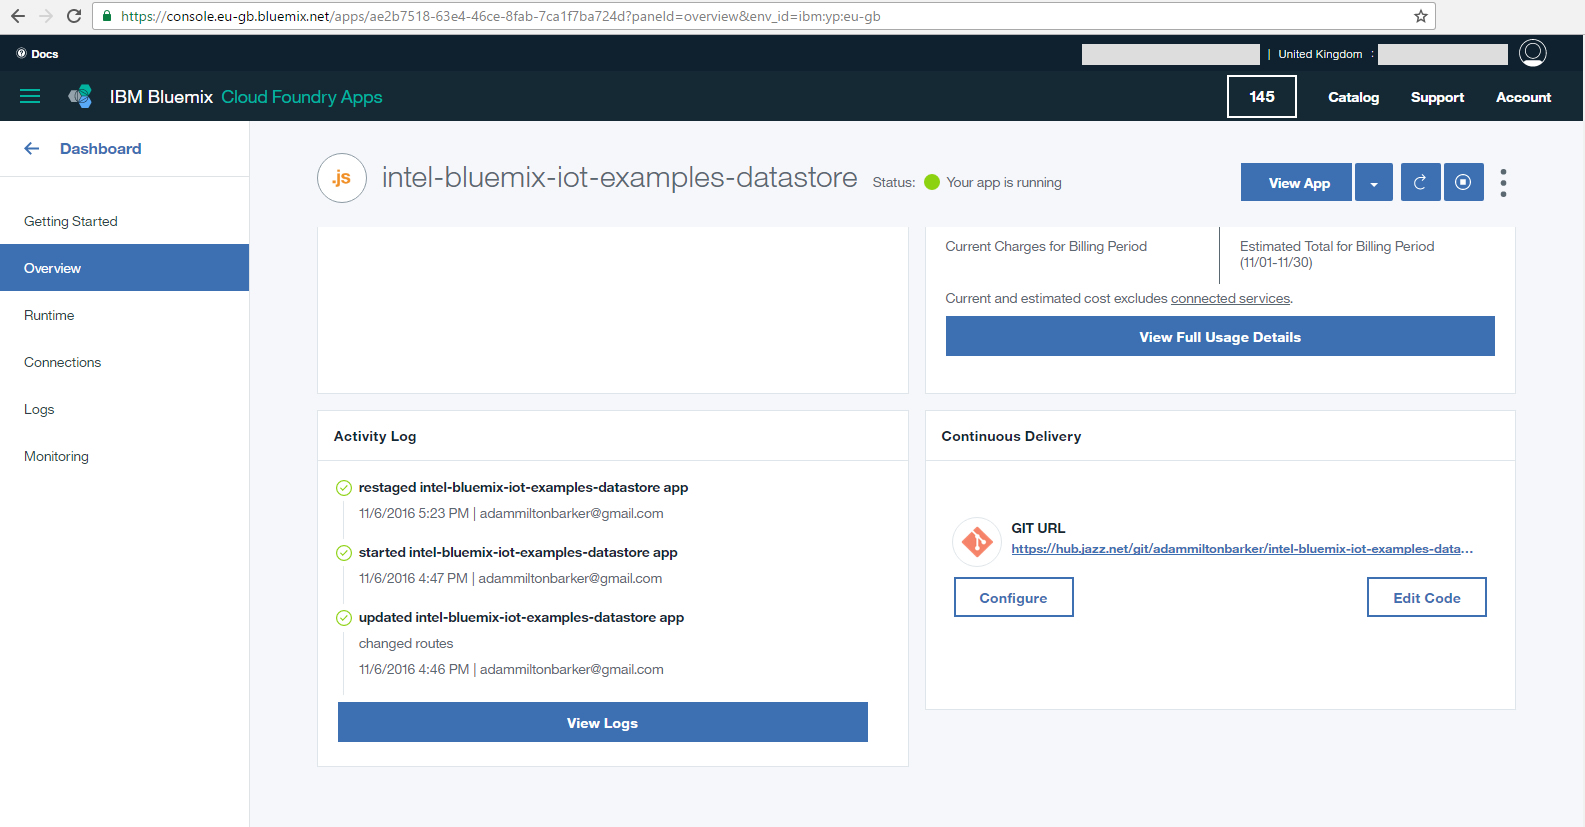Click checkmark icon next to started entry
The width and height of the screenshot is (1585, 827).
pos(343,553)
